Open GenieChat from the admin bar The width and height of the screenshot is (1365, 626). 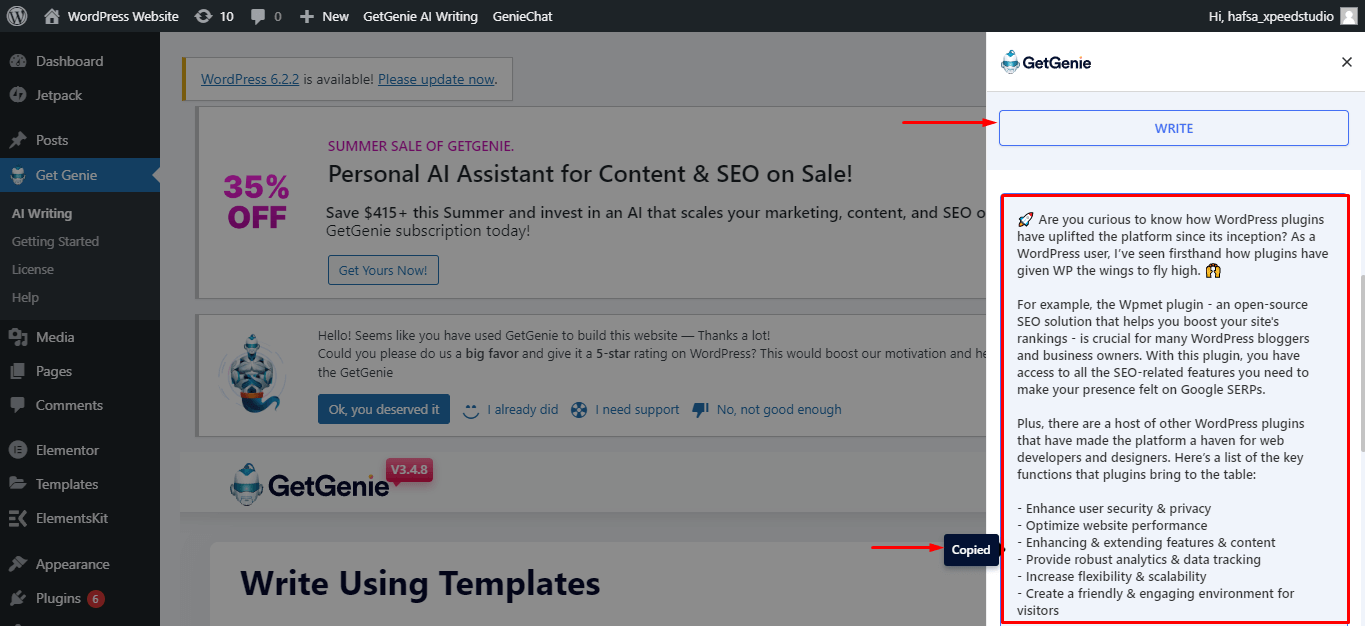(x=522, y=16)
